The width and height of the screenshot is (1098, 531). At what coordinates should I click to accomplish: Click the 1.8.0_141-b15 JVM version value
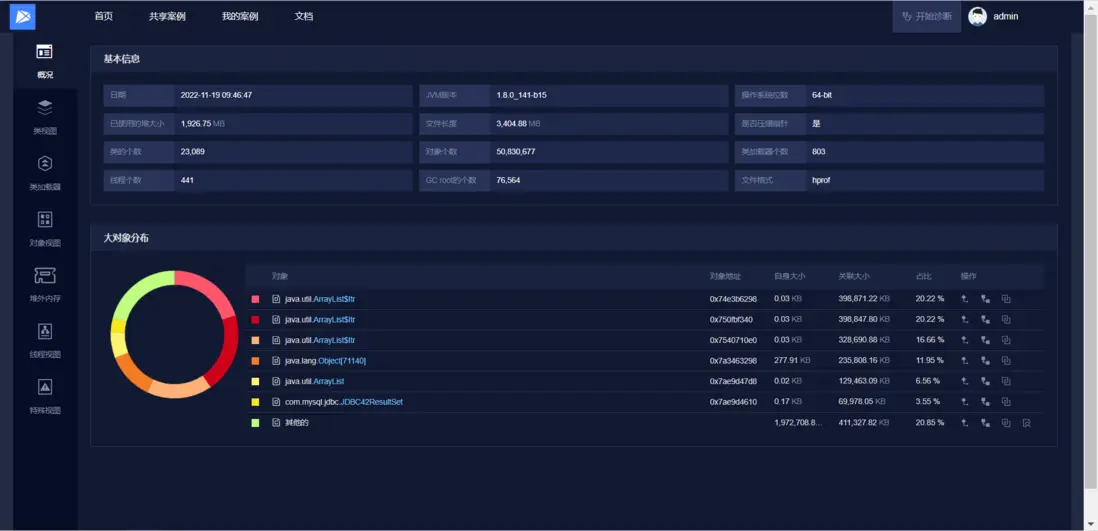point(522,95)
